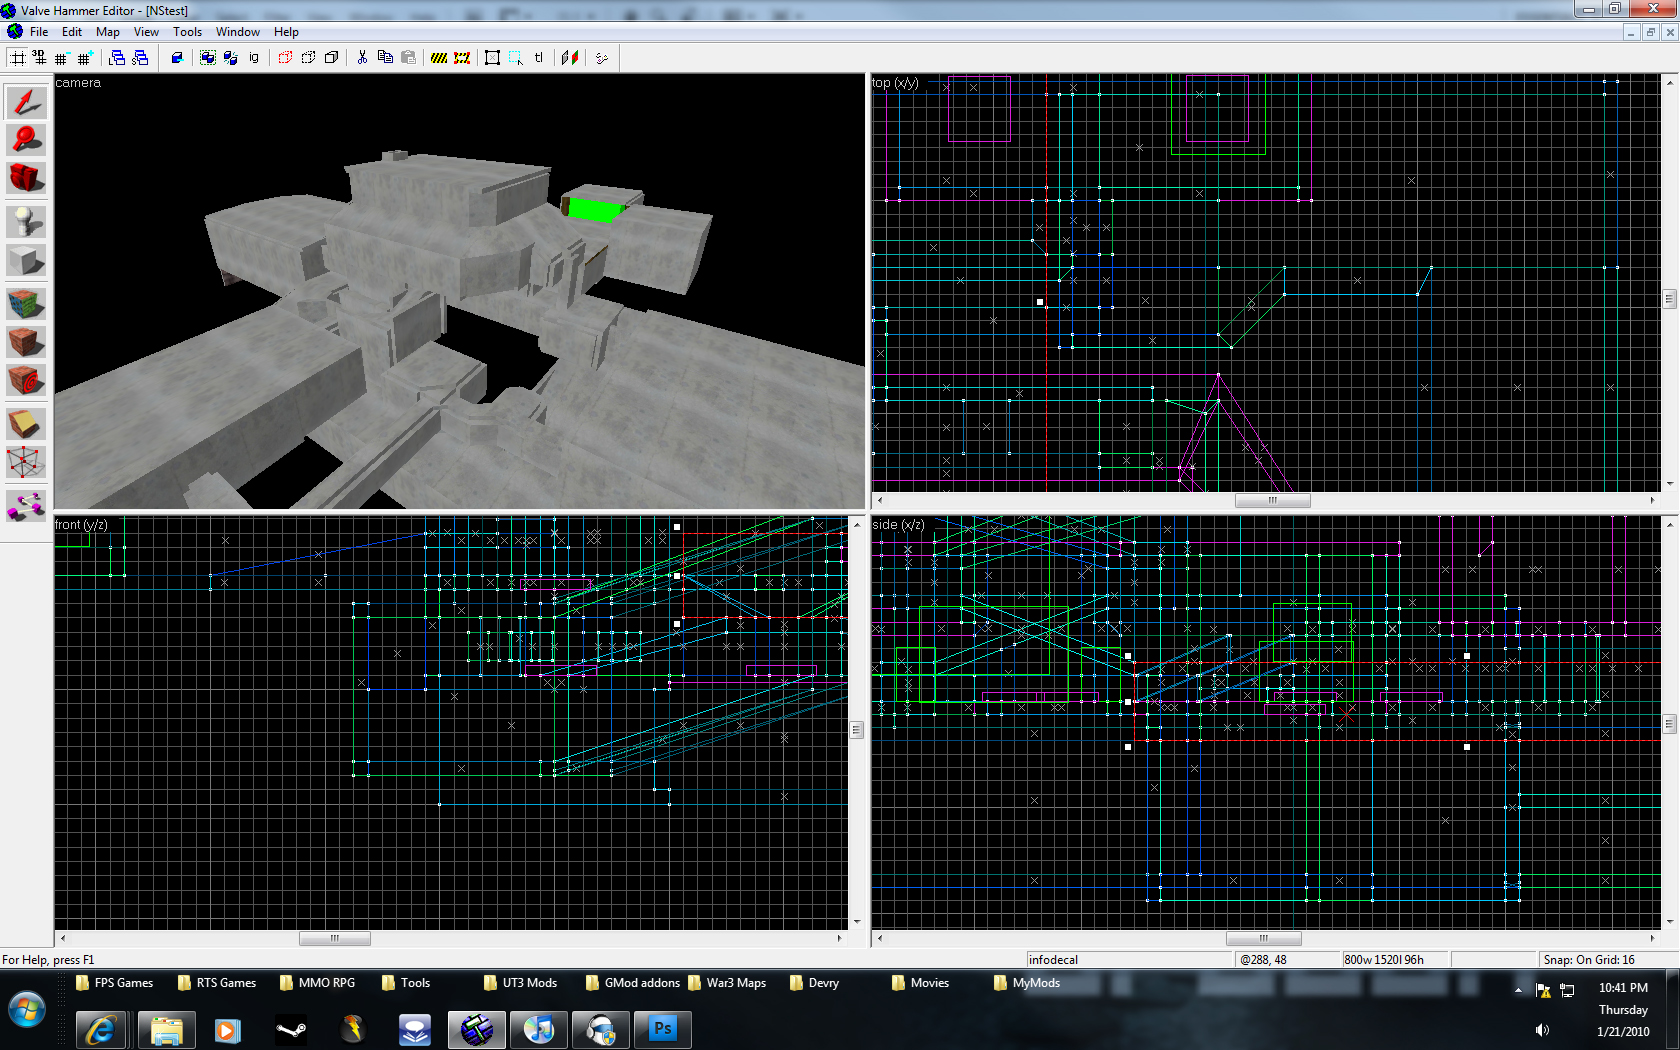
Task: Choose the Vertex manipulation tool
Action: click(26, 462)
